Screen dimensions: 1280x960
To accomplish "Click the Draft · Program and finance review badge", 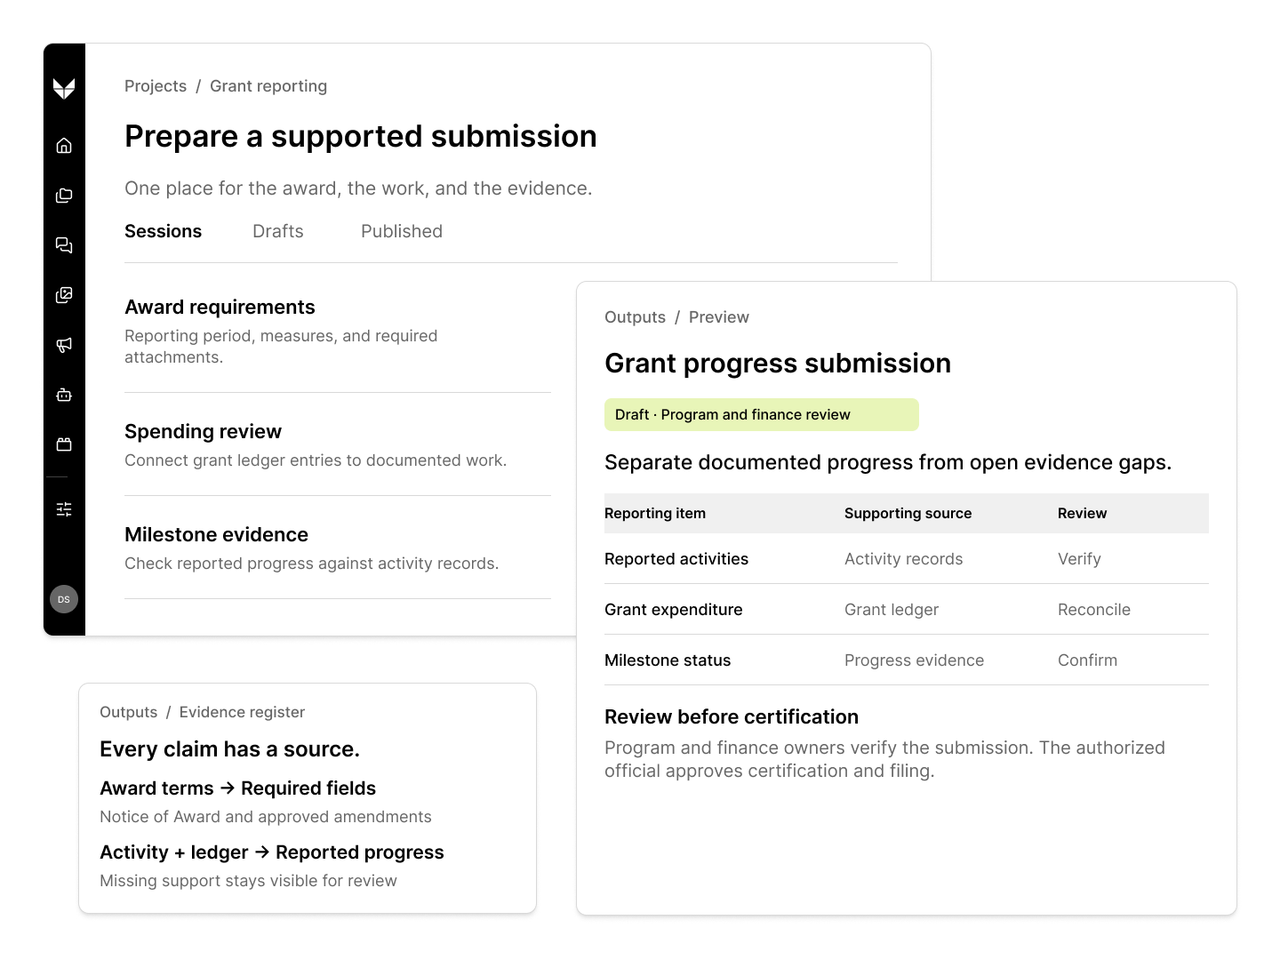I will point(761,415).
